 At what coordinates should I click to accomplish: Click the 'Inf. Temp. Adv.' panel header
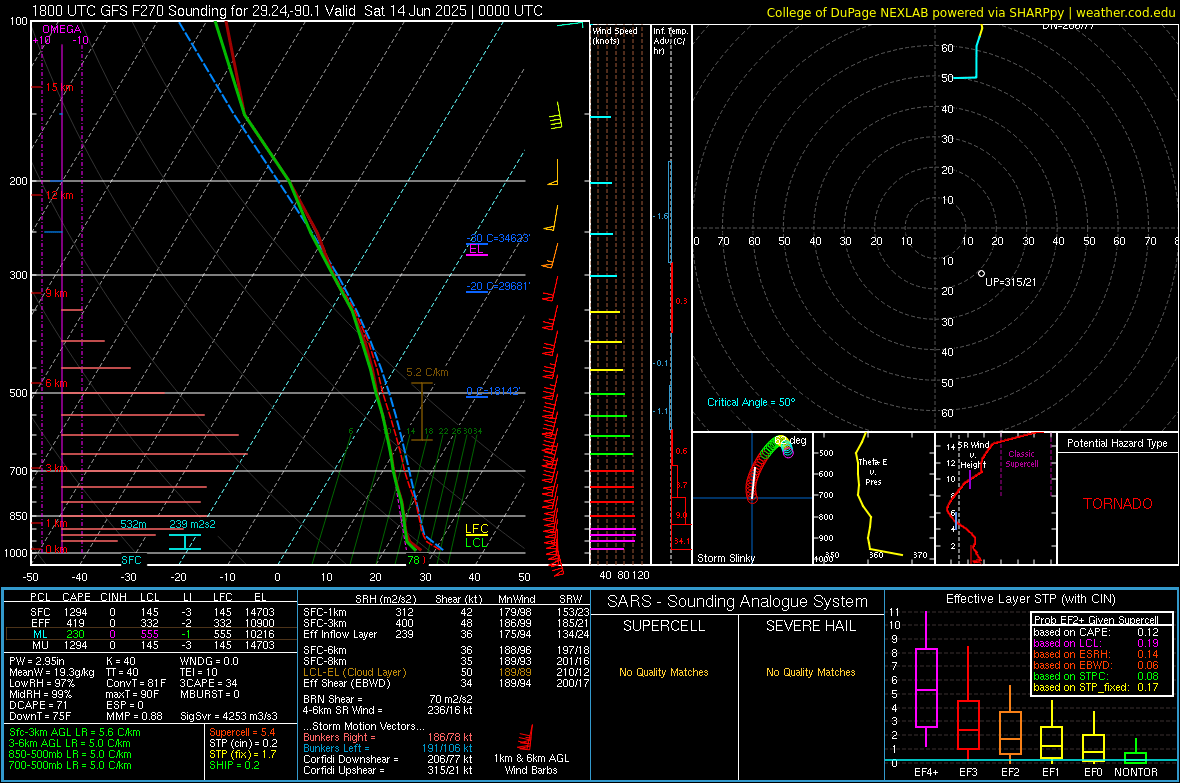coord(669,41)
